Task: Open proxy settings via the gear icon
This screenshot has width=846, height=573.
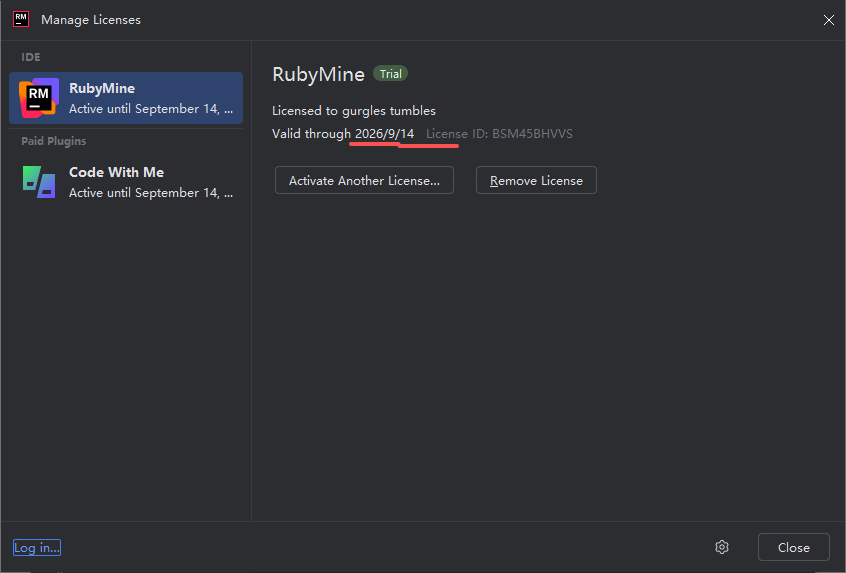Action: click(722, 547)
